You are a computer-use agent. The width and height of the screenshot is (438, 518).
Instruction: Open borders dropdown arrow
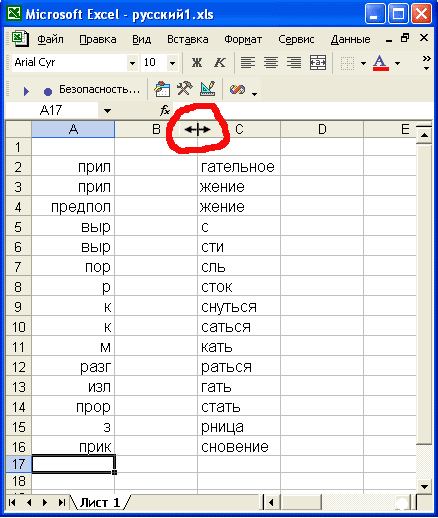(x=363, y=63)
